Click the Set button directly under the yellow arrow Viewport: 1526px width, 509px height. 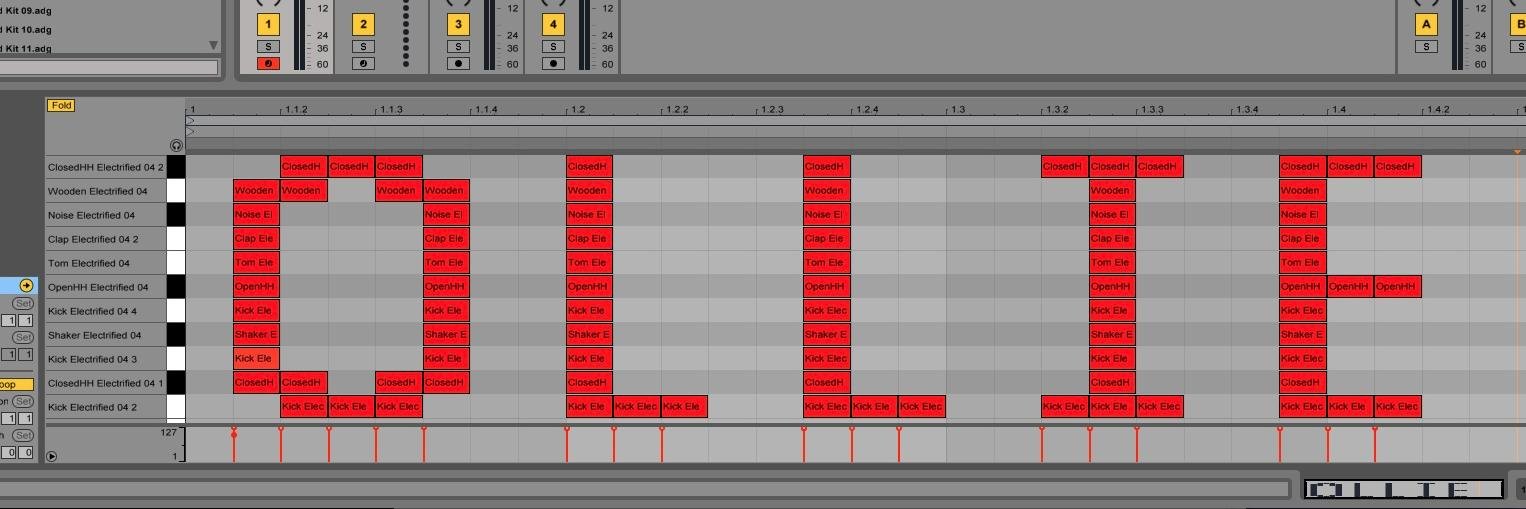point(22,303)
